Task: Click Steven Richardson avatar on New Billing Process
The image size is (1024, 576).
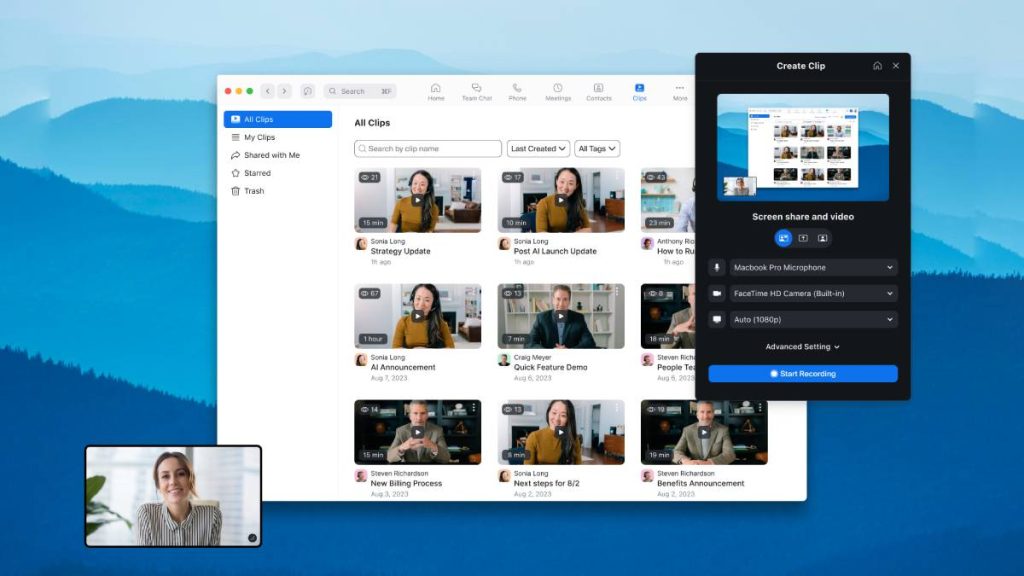Action: coord(360,477)
